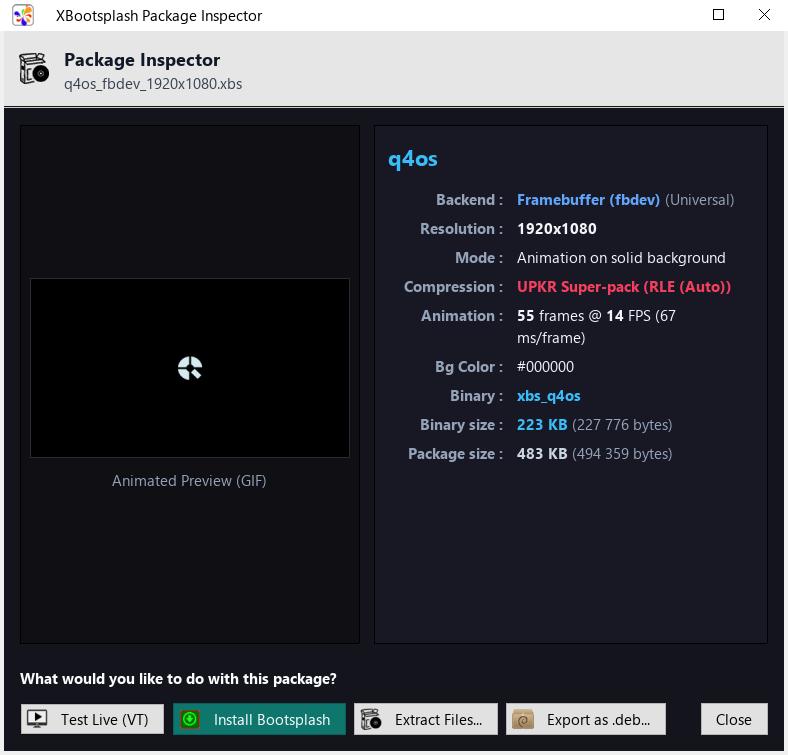Click the animated q4os preview thumbnail
This screenshot has width=788, height=755.
click(189, 368)
